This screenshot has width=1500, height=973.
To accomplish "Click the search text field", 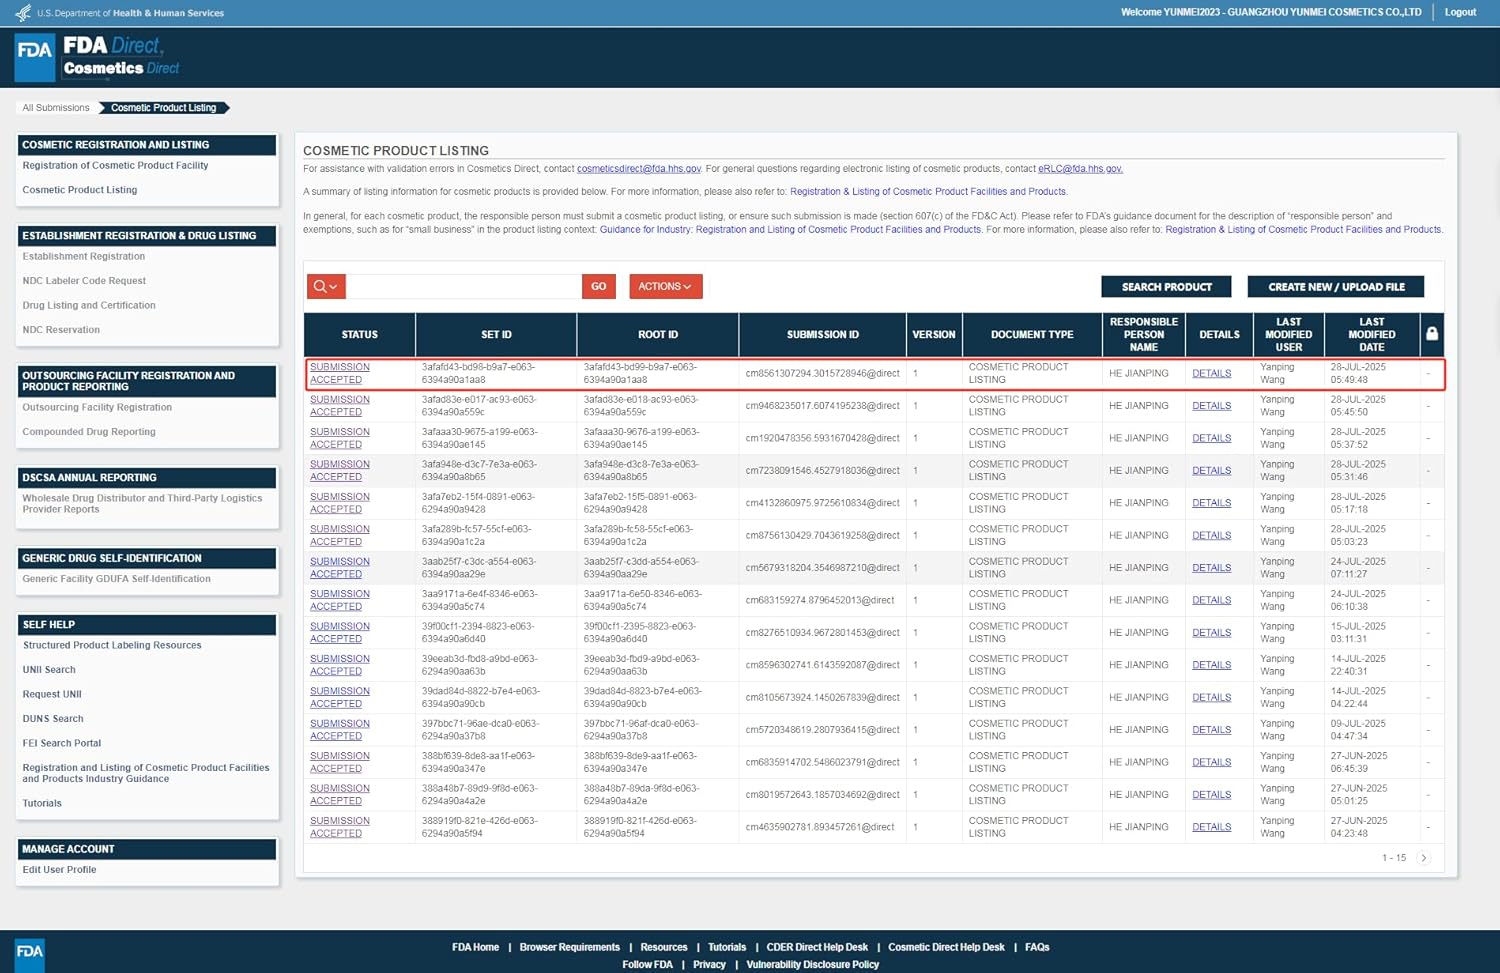I will 464,287.
